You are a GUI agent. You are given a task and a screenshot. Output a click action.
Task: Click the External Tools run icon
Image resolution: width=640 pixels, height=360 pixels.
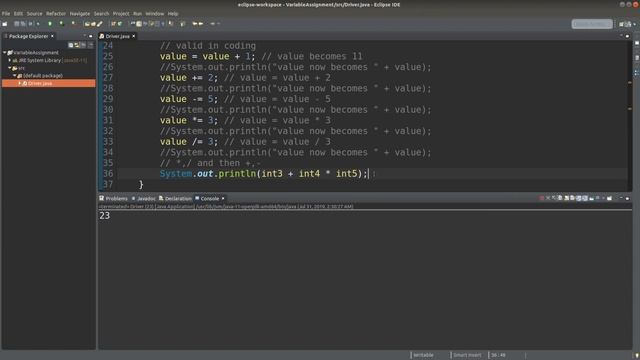(73, 24)
